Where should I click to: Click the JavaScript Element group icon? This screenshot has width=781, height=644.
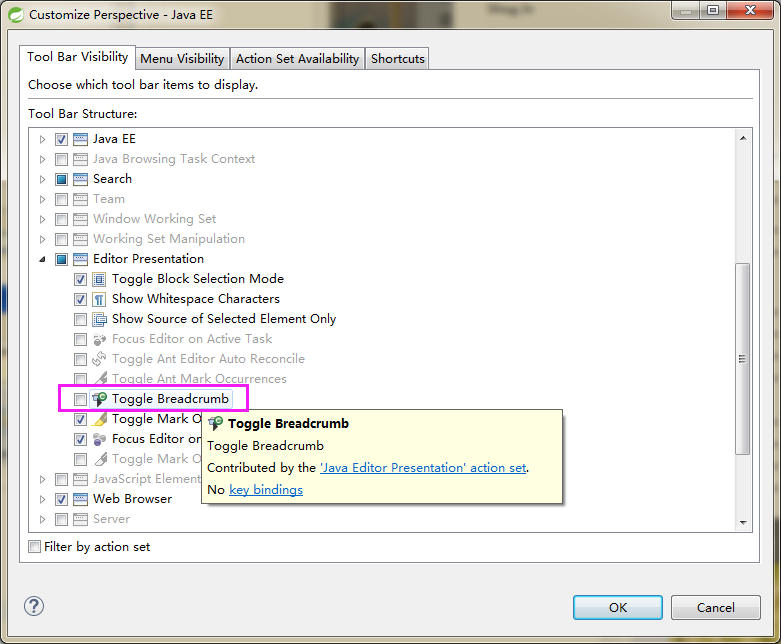pos(80,479)
